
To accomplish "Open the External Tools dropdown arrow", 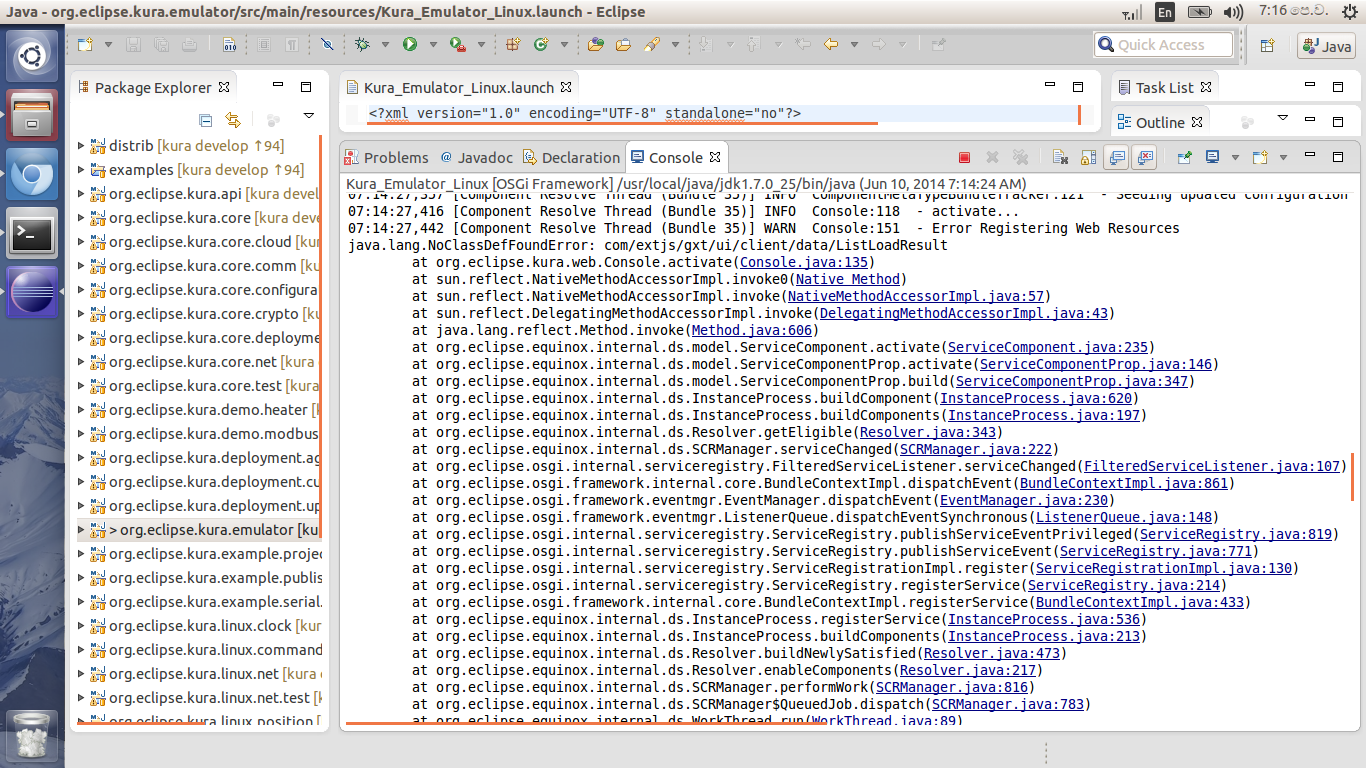I will pos(481,44).
